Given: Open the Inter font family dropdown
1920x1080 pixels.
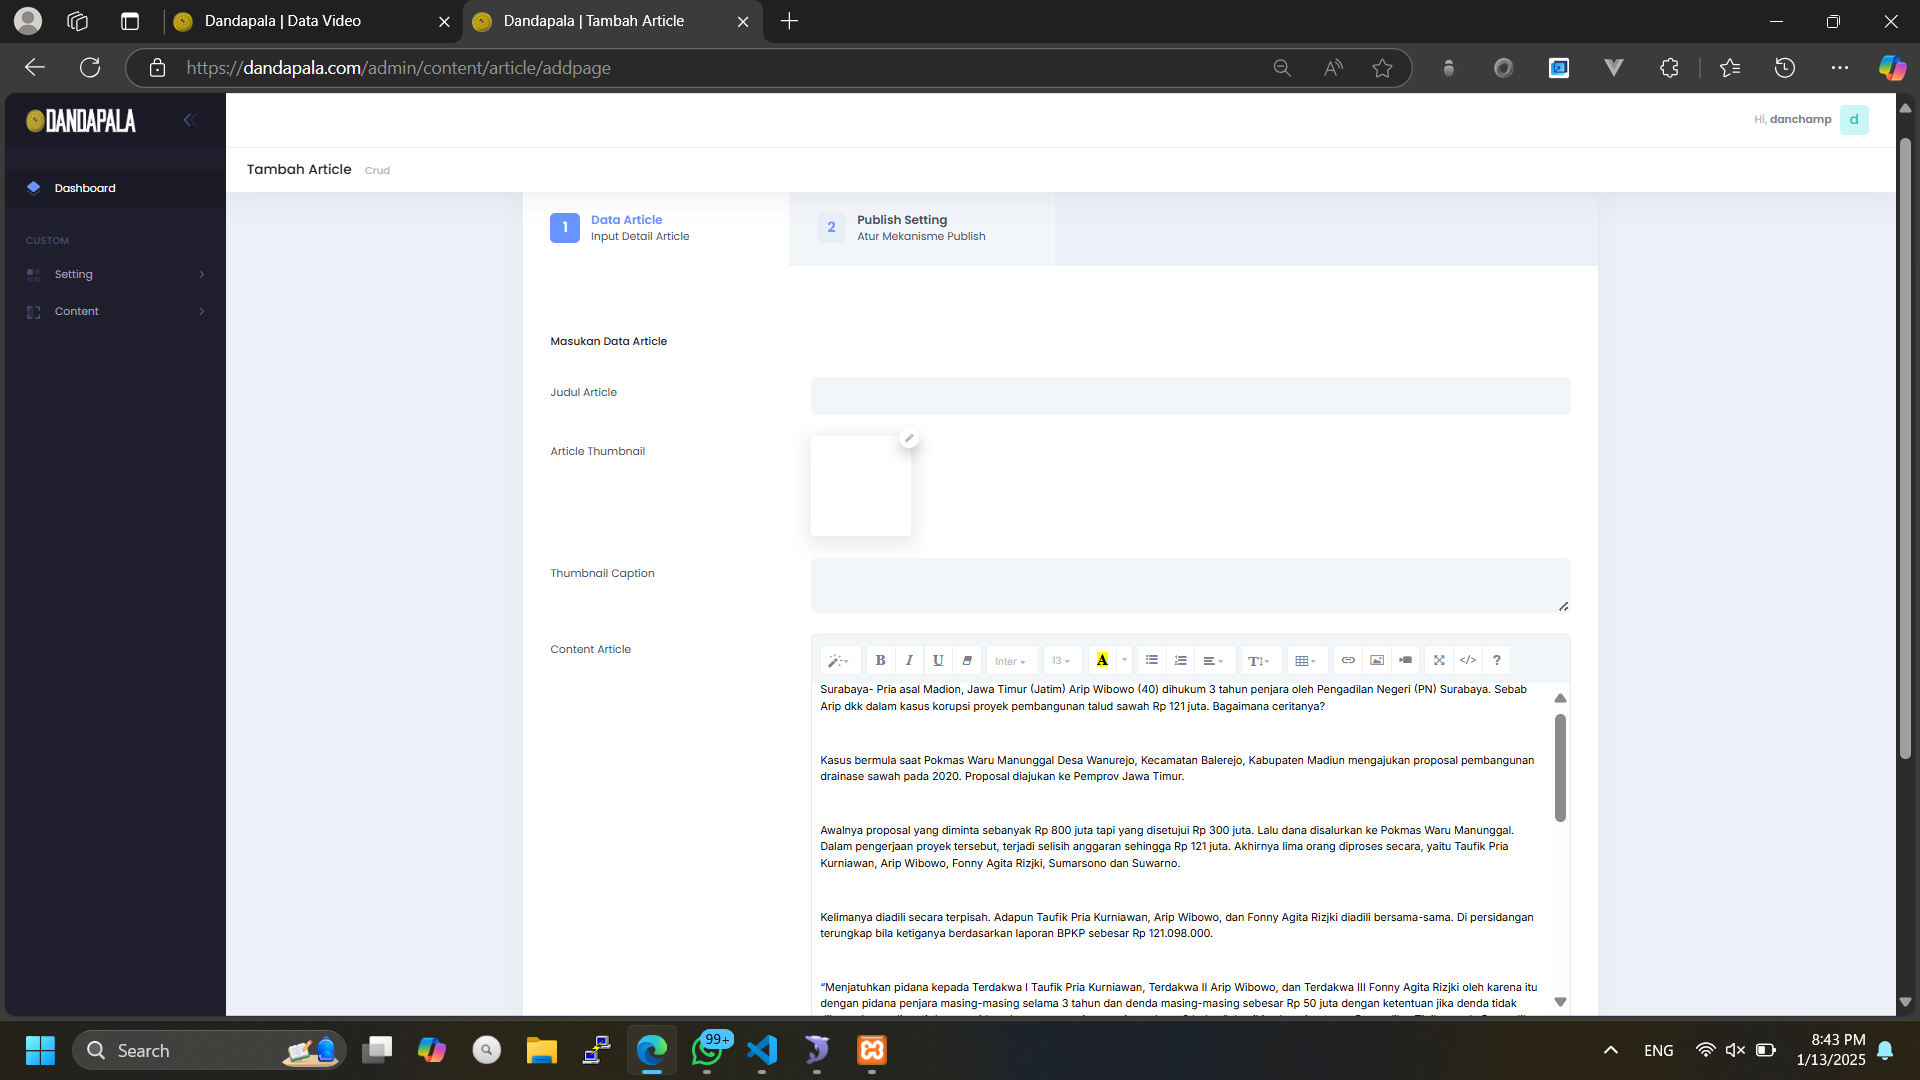Looking at the screenshot, I should (x=1011, y=661).
